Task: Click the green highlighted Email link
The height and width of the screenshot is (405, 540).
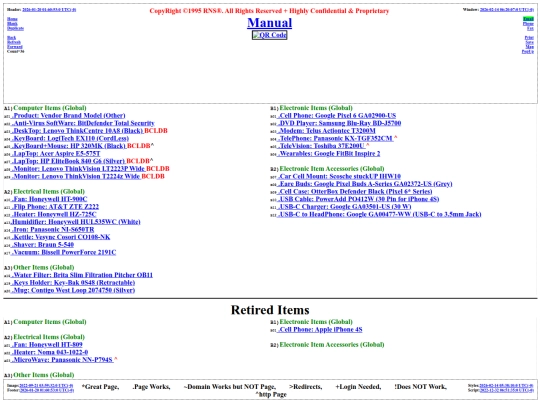Action: (x=528, y=19)
